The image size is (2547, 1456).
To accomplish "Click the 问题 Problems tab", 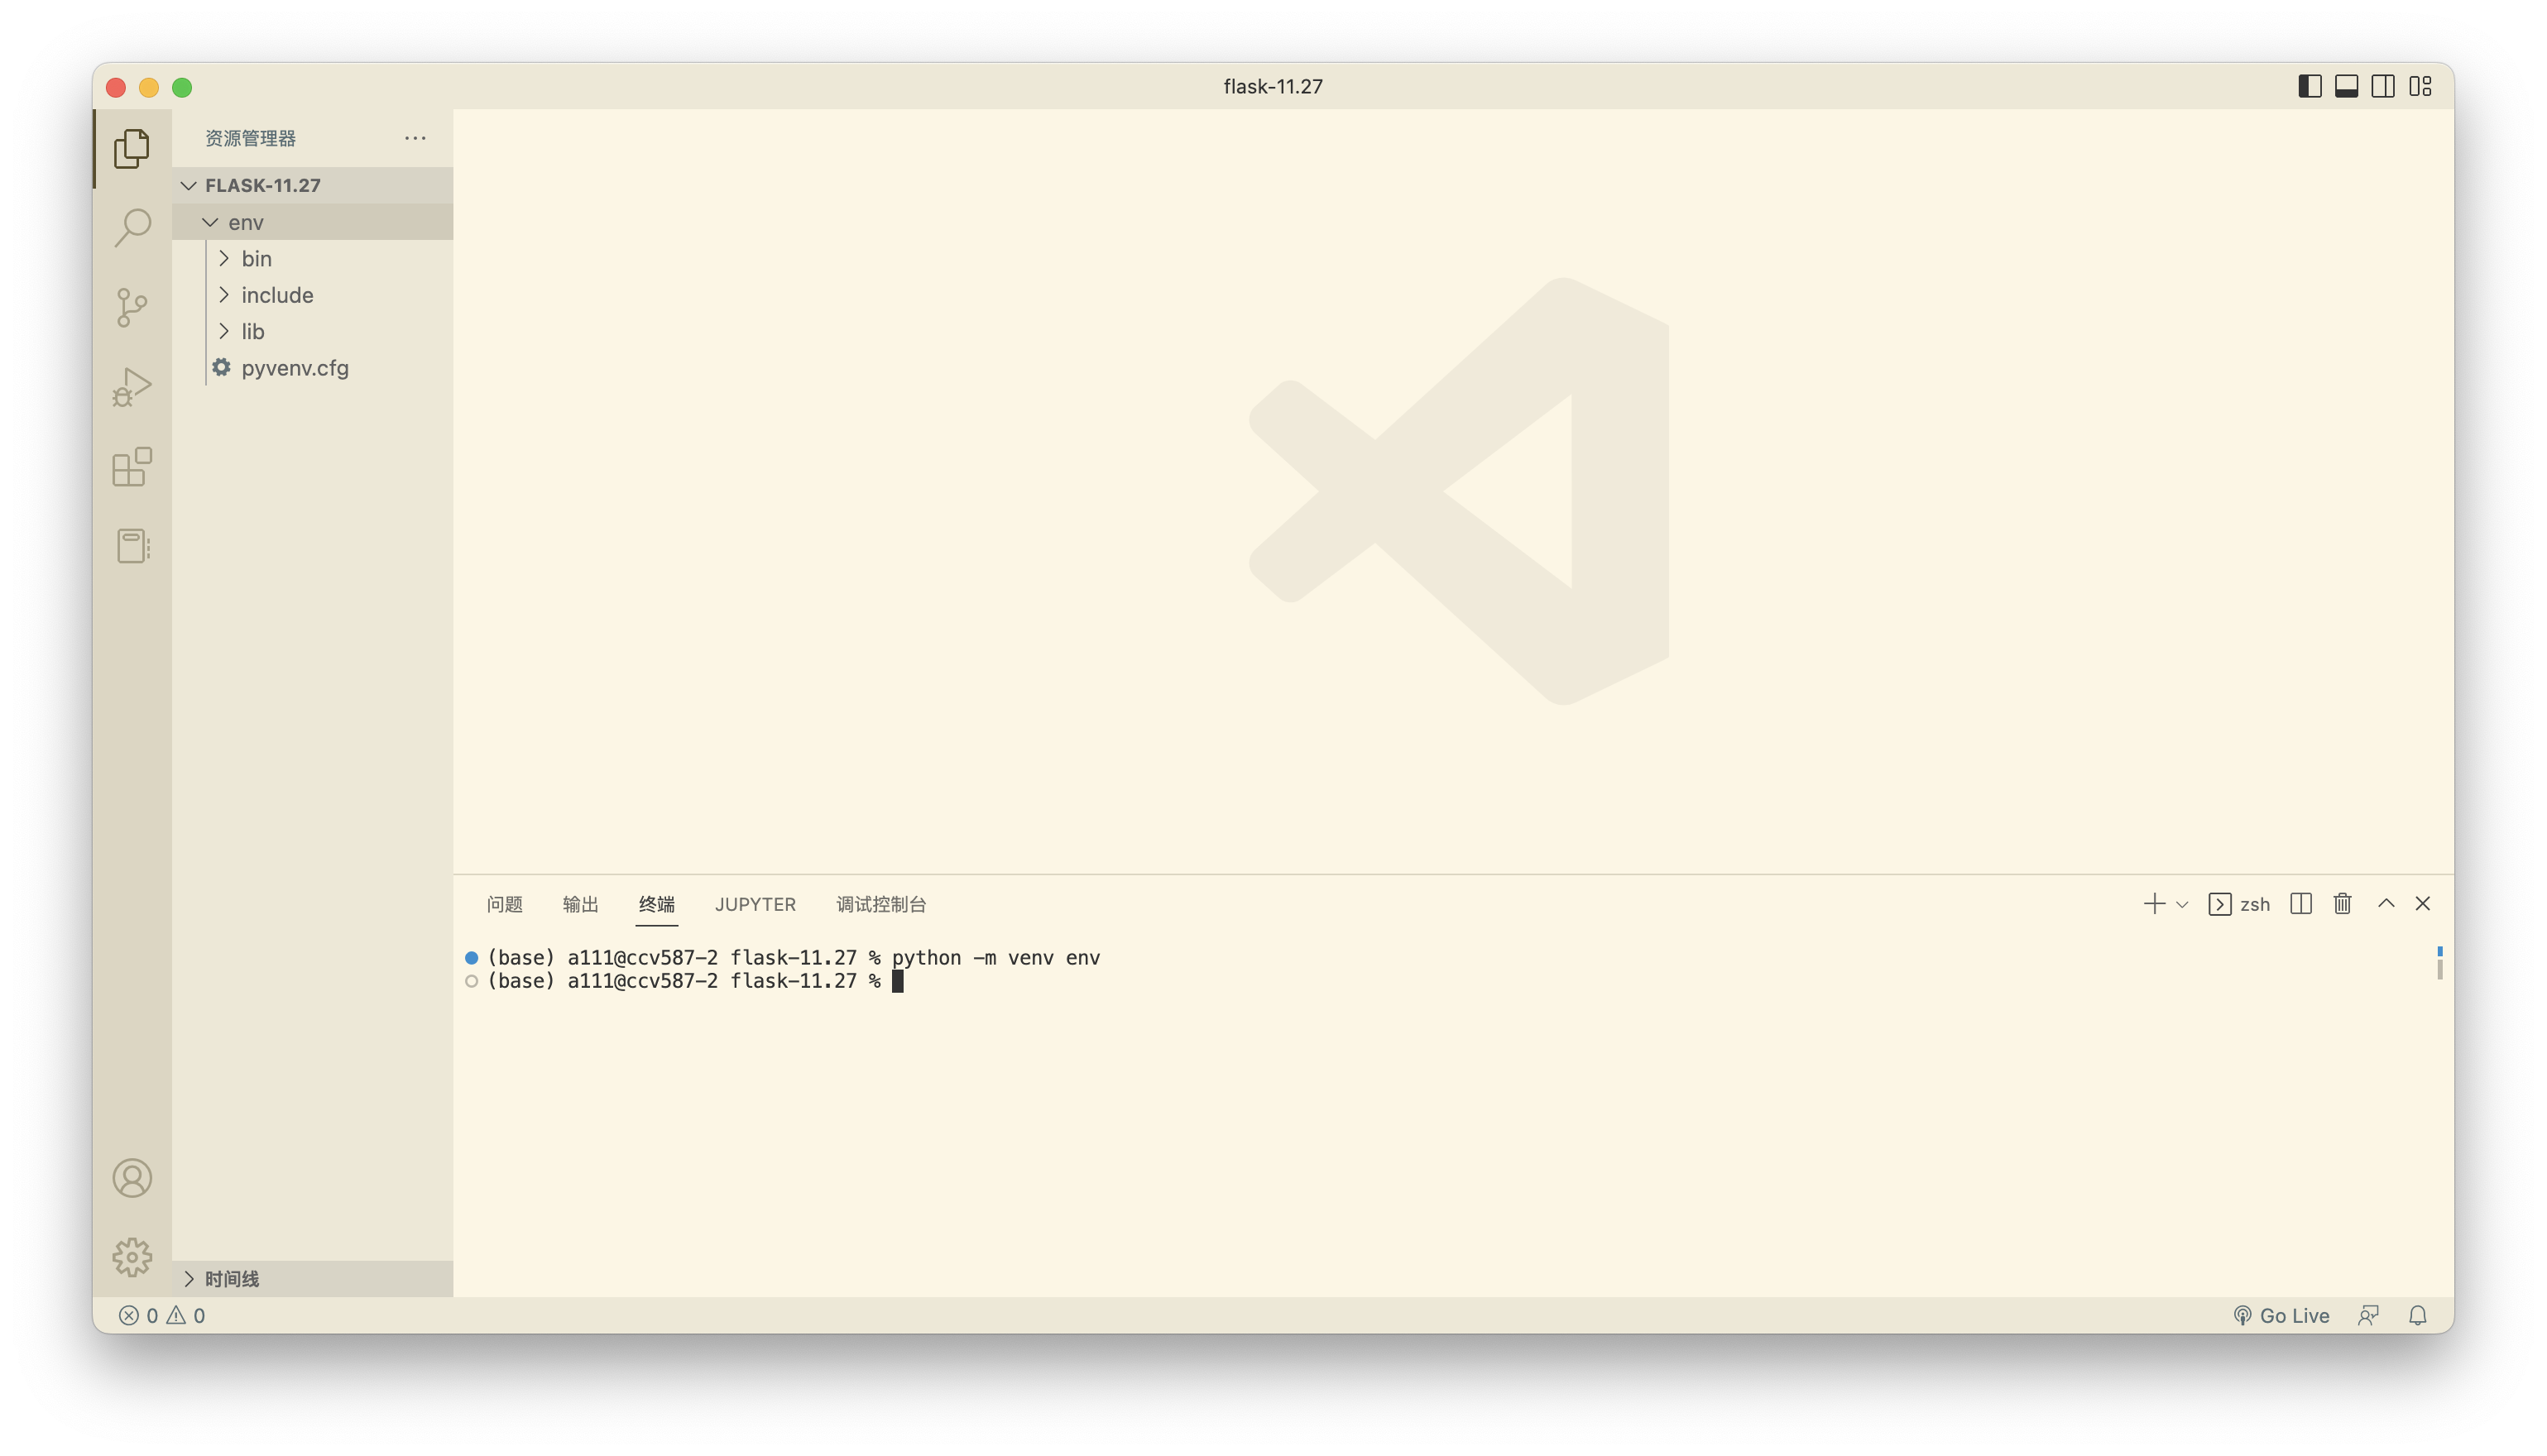I will 504,903.
